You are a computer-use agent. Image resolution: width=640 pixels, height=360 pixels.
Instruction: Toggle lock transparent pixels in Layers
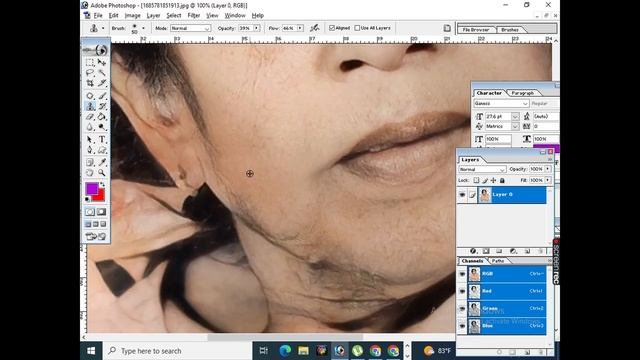[x=476, y=180]
